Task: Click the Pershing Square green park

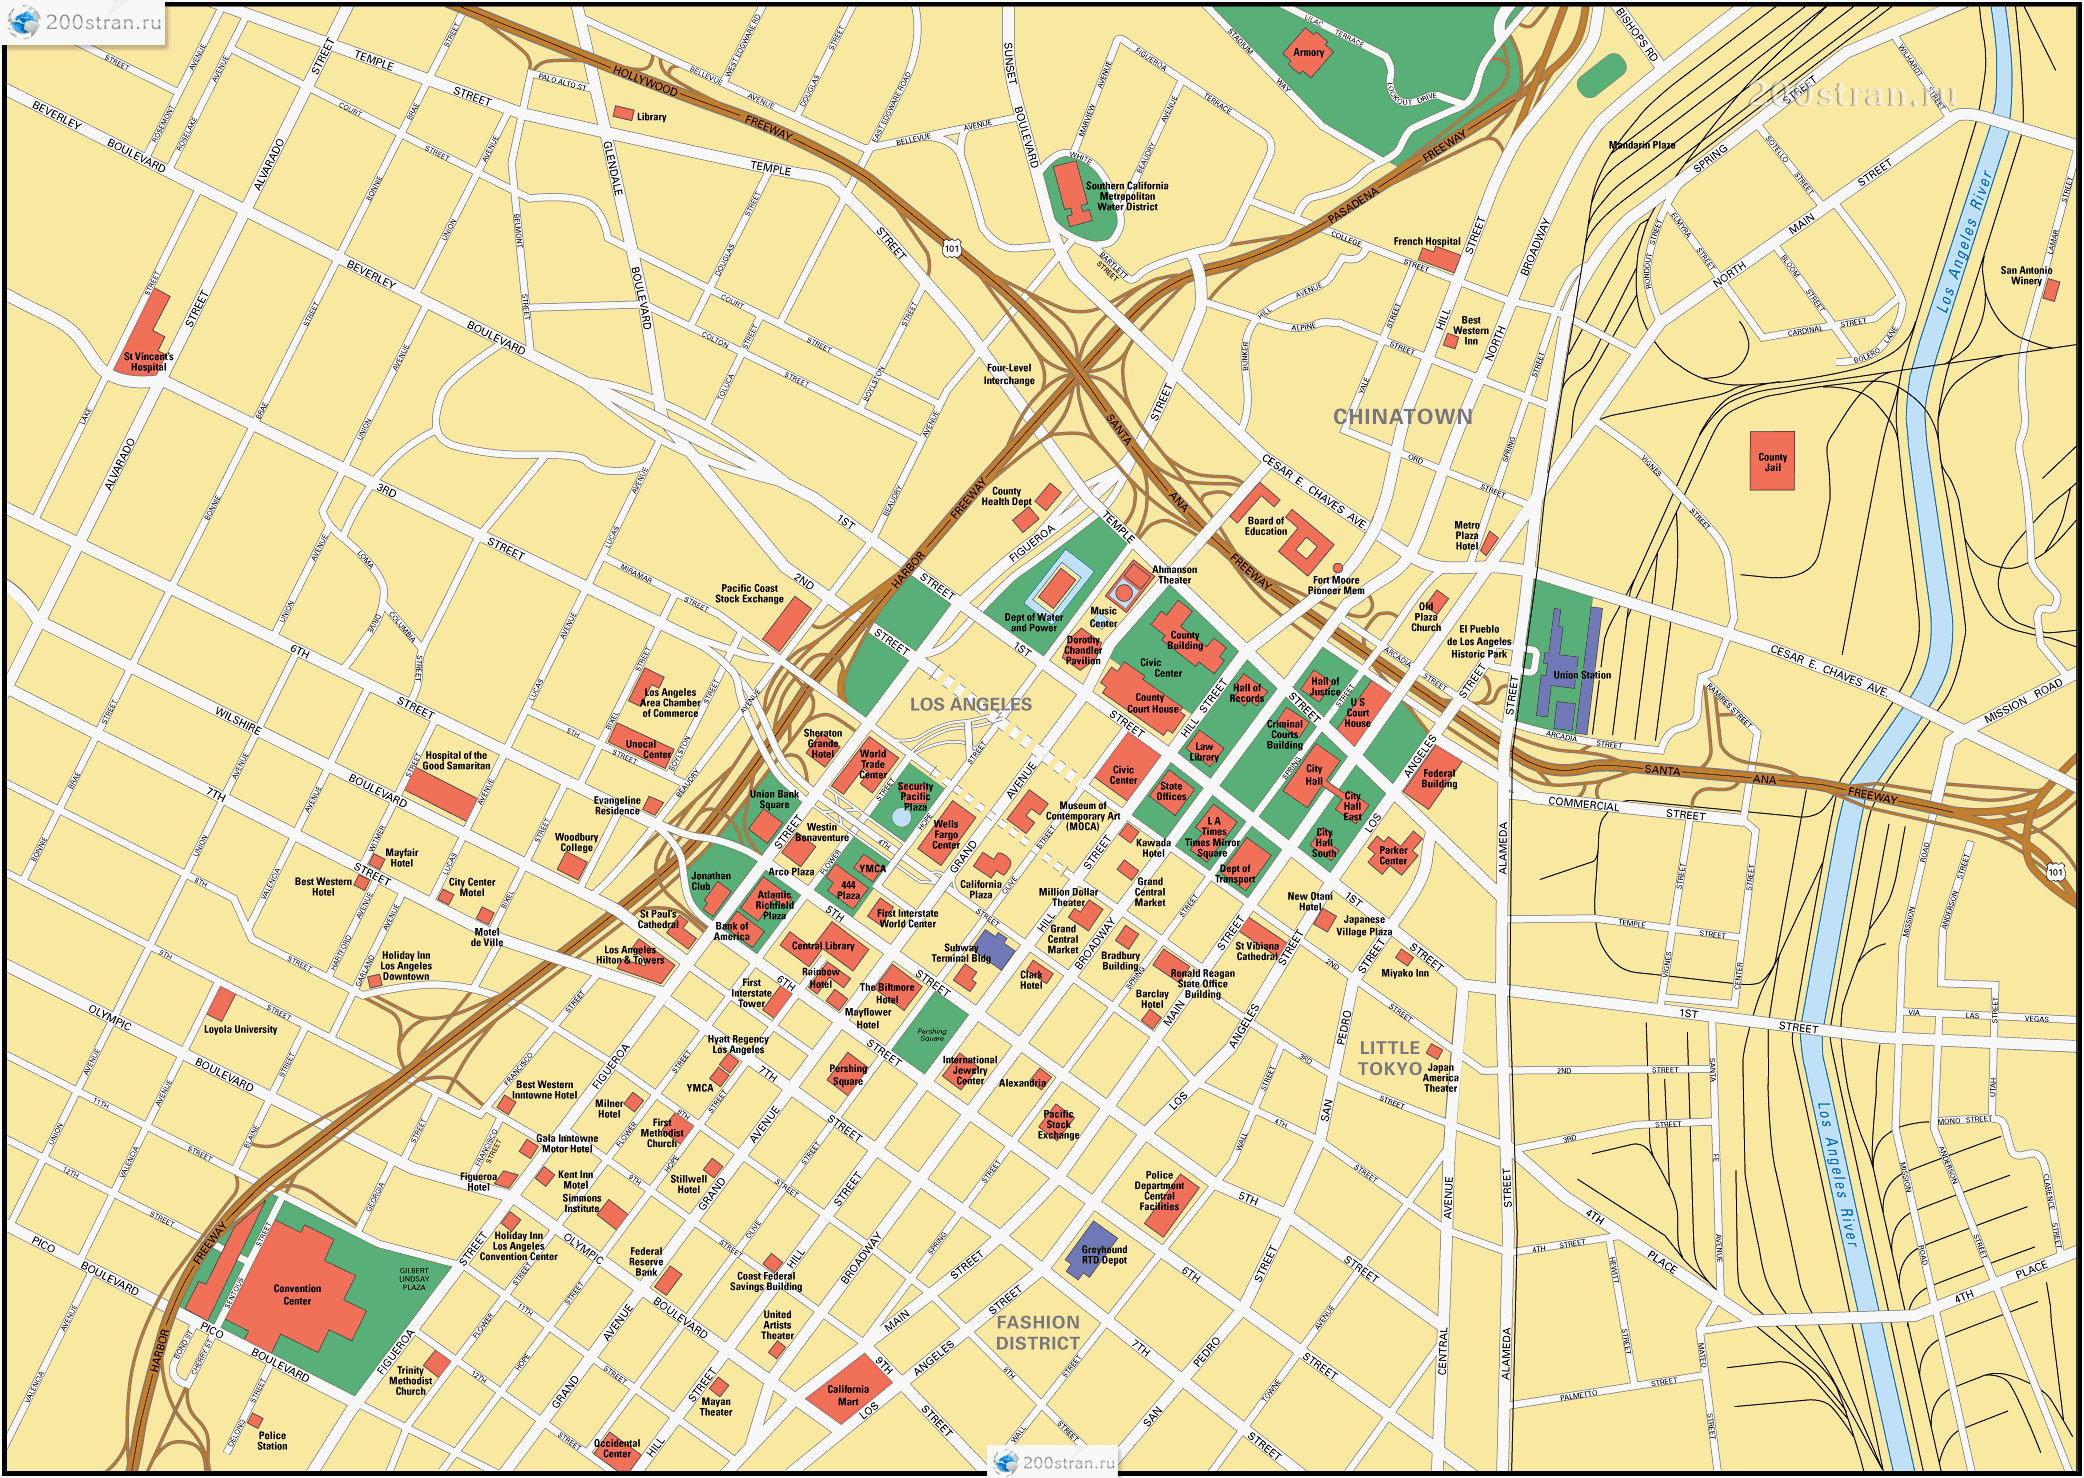Action: pyautogui.click(x=931, y=1034)
